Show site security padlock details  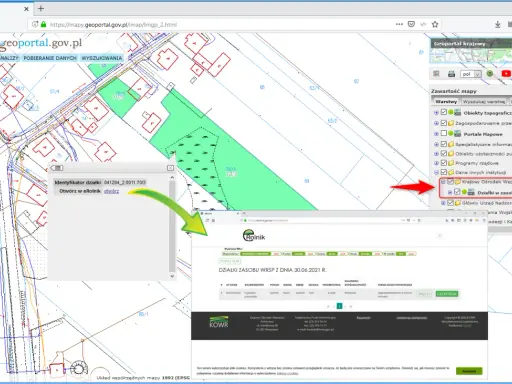pos(43,24)
